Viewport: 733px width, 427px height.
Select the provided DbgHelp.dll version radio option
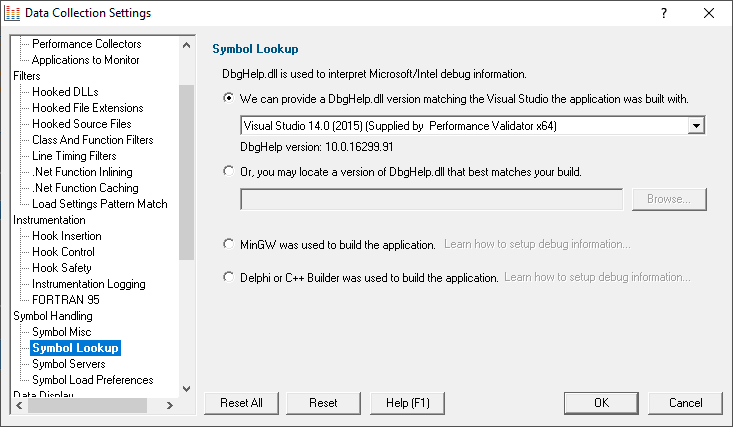tap(229, 98)
